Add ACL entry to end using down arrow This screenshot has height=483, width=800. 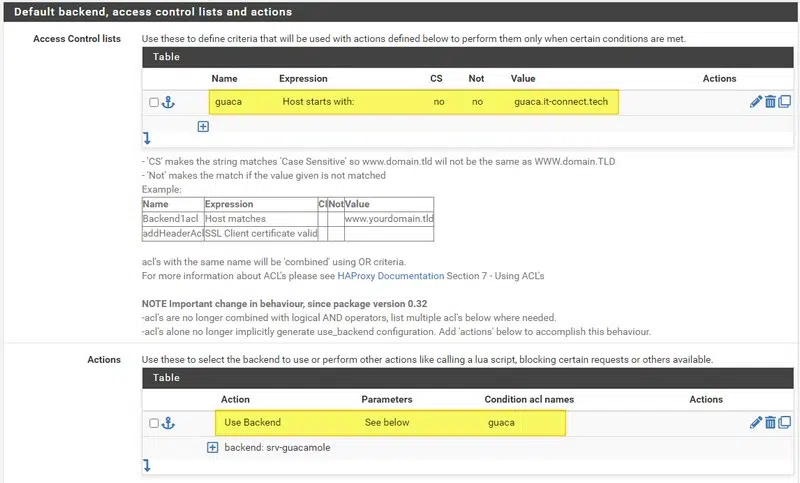(x=147, y=138)
